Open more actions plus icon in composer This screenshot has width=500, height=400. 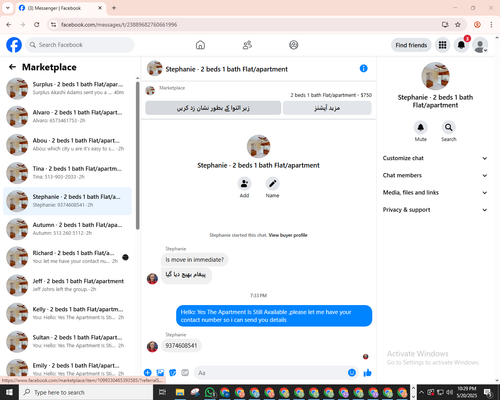[x=148, y=373]
